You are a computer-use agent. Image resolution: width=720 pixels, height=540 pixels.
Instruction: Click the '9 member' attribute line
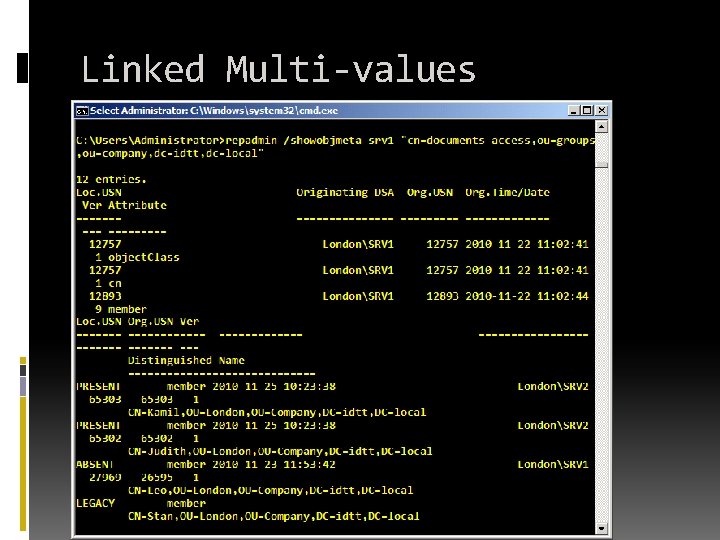pos(121,309)
